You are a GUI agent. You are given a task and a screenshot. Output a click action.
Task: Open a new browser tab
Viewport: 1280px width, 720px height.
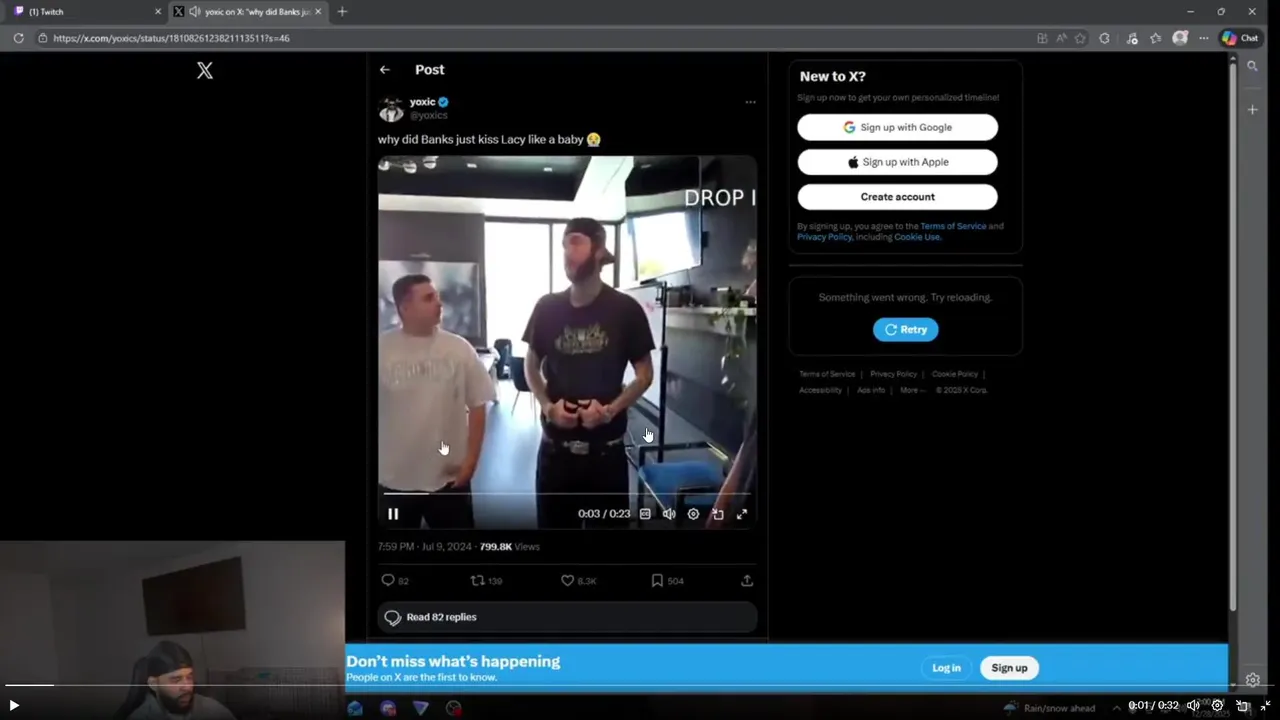tap(342, 12)
